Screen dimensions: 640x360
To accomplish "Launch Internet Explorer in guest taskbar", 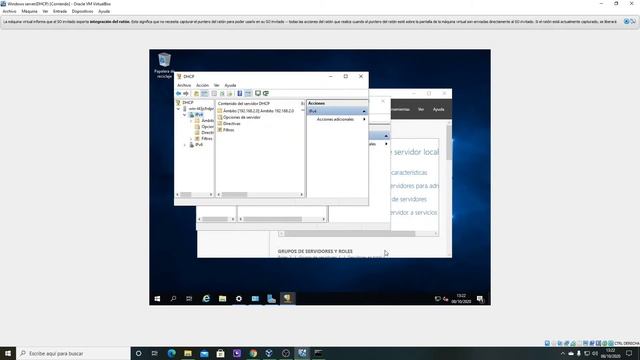I will click(206, 299).
